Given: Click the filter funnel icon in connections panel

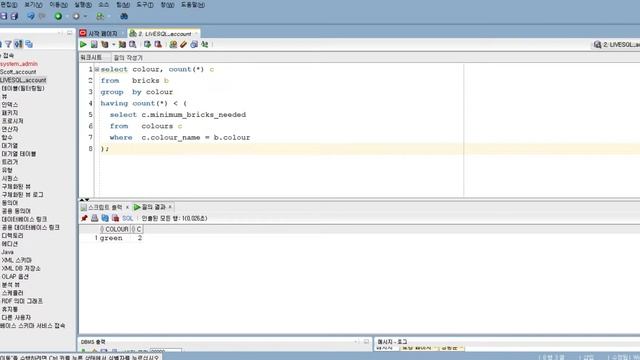Looking at the screenshot, I should (8, 44).
